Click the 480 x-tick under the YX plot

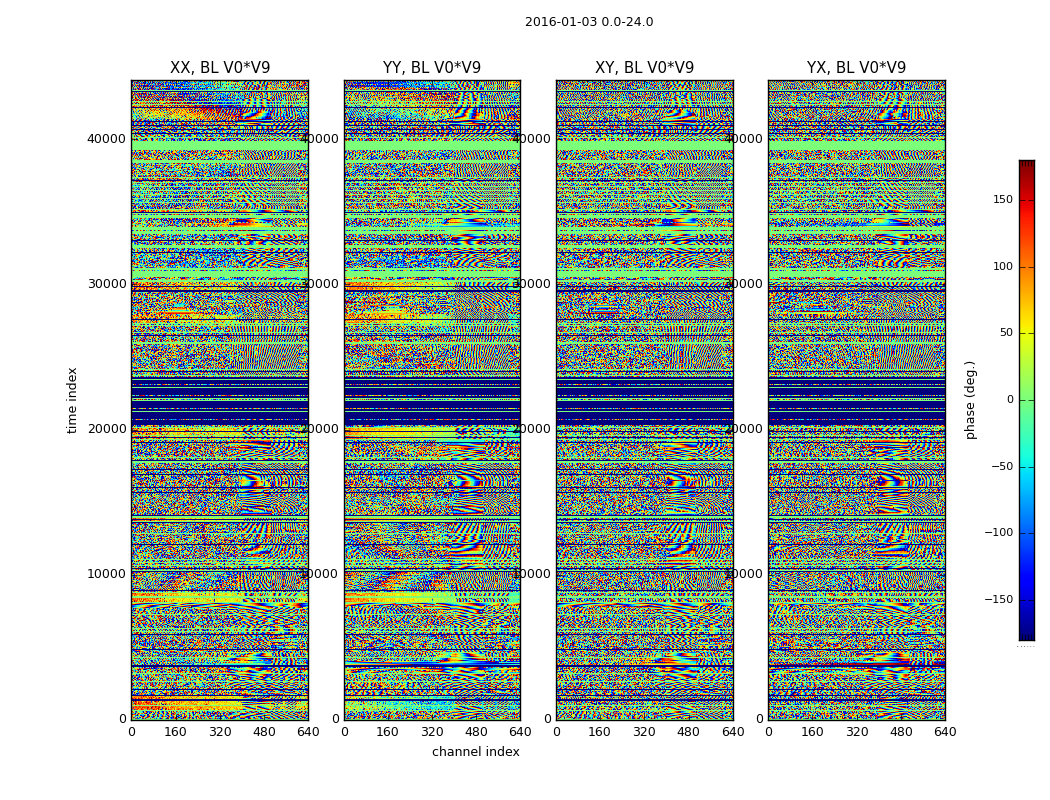tap(901, 732)
